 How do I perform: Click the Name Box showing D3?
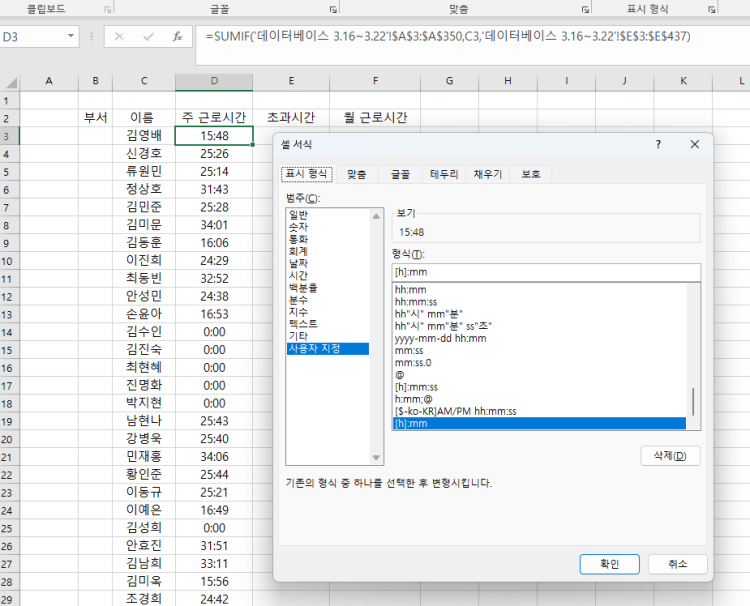click(32, 36)
